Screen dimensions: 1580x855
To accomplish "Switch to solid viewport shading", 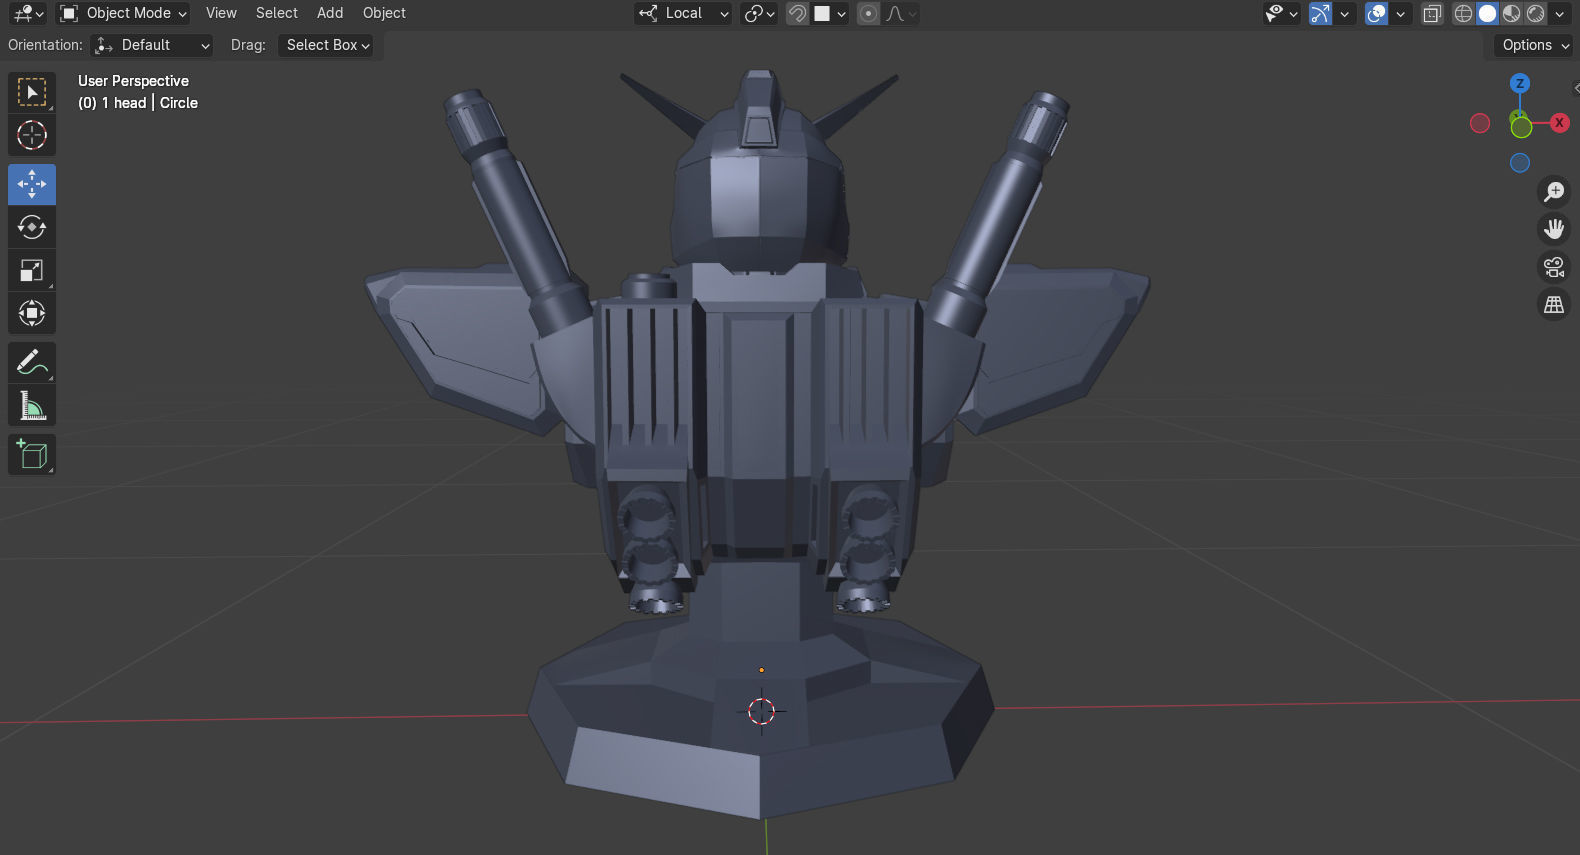I will pos(1487,13).
